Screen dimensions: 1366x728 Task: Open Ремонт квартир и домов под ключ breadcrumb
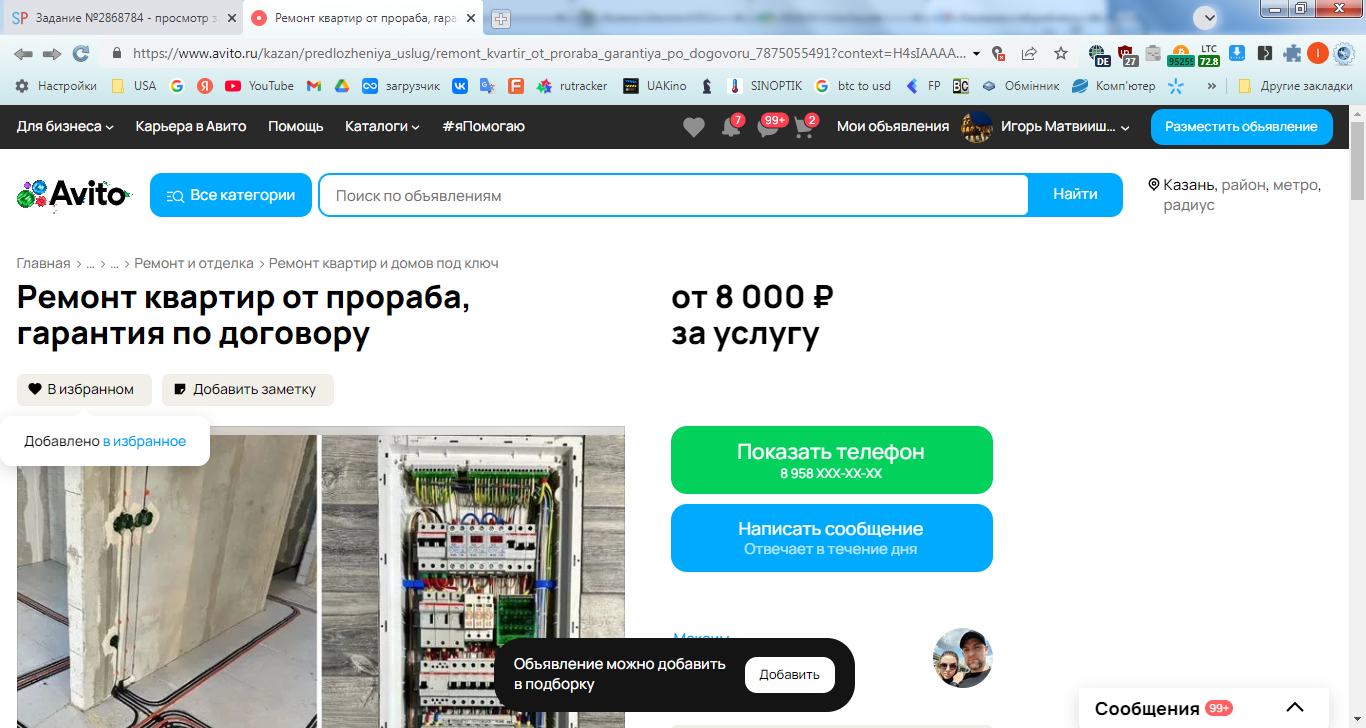(x=383, y=263)
